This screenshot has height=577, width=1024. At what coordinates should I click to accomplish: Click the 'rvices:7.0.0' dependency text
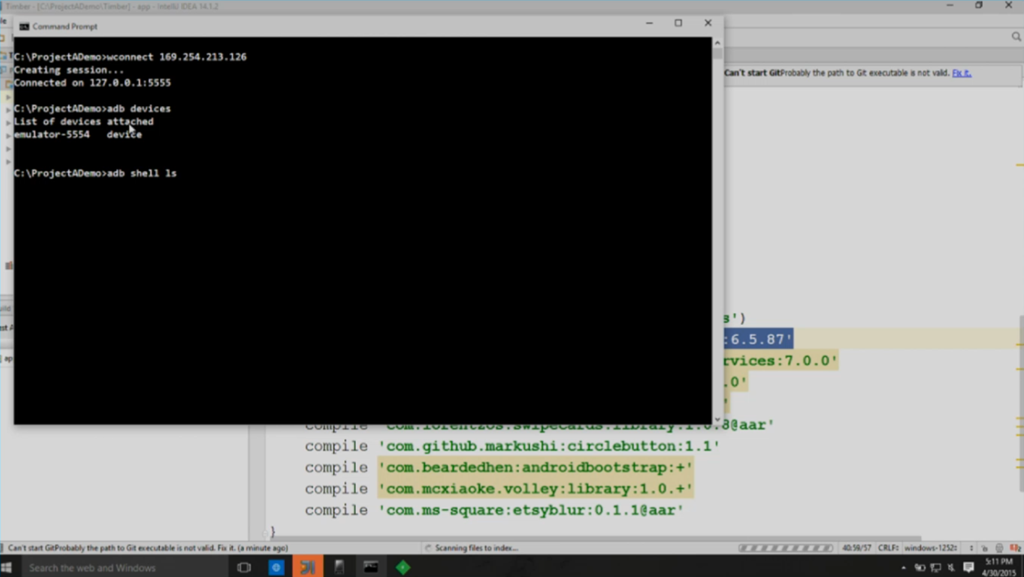pos(780,361)
